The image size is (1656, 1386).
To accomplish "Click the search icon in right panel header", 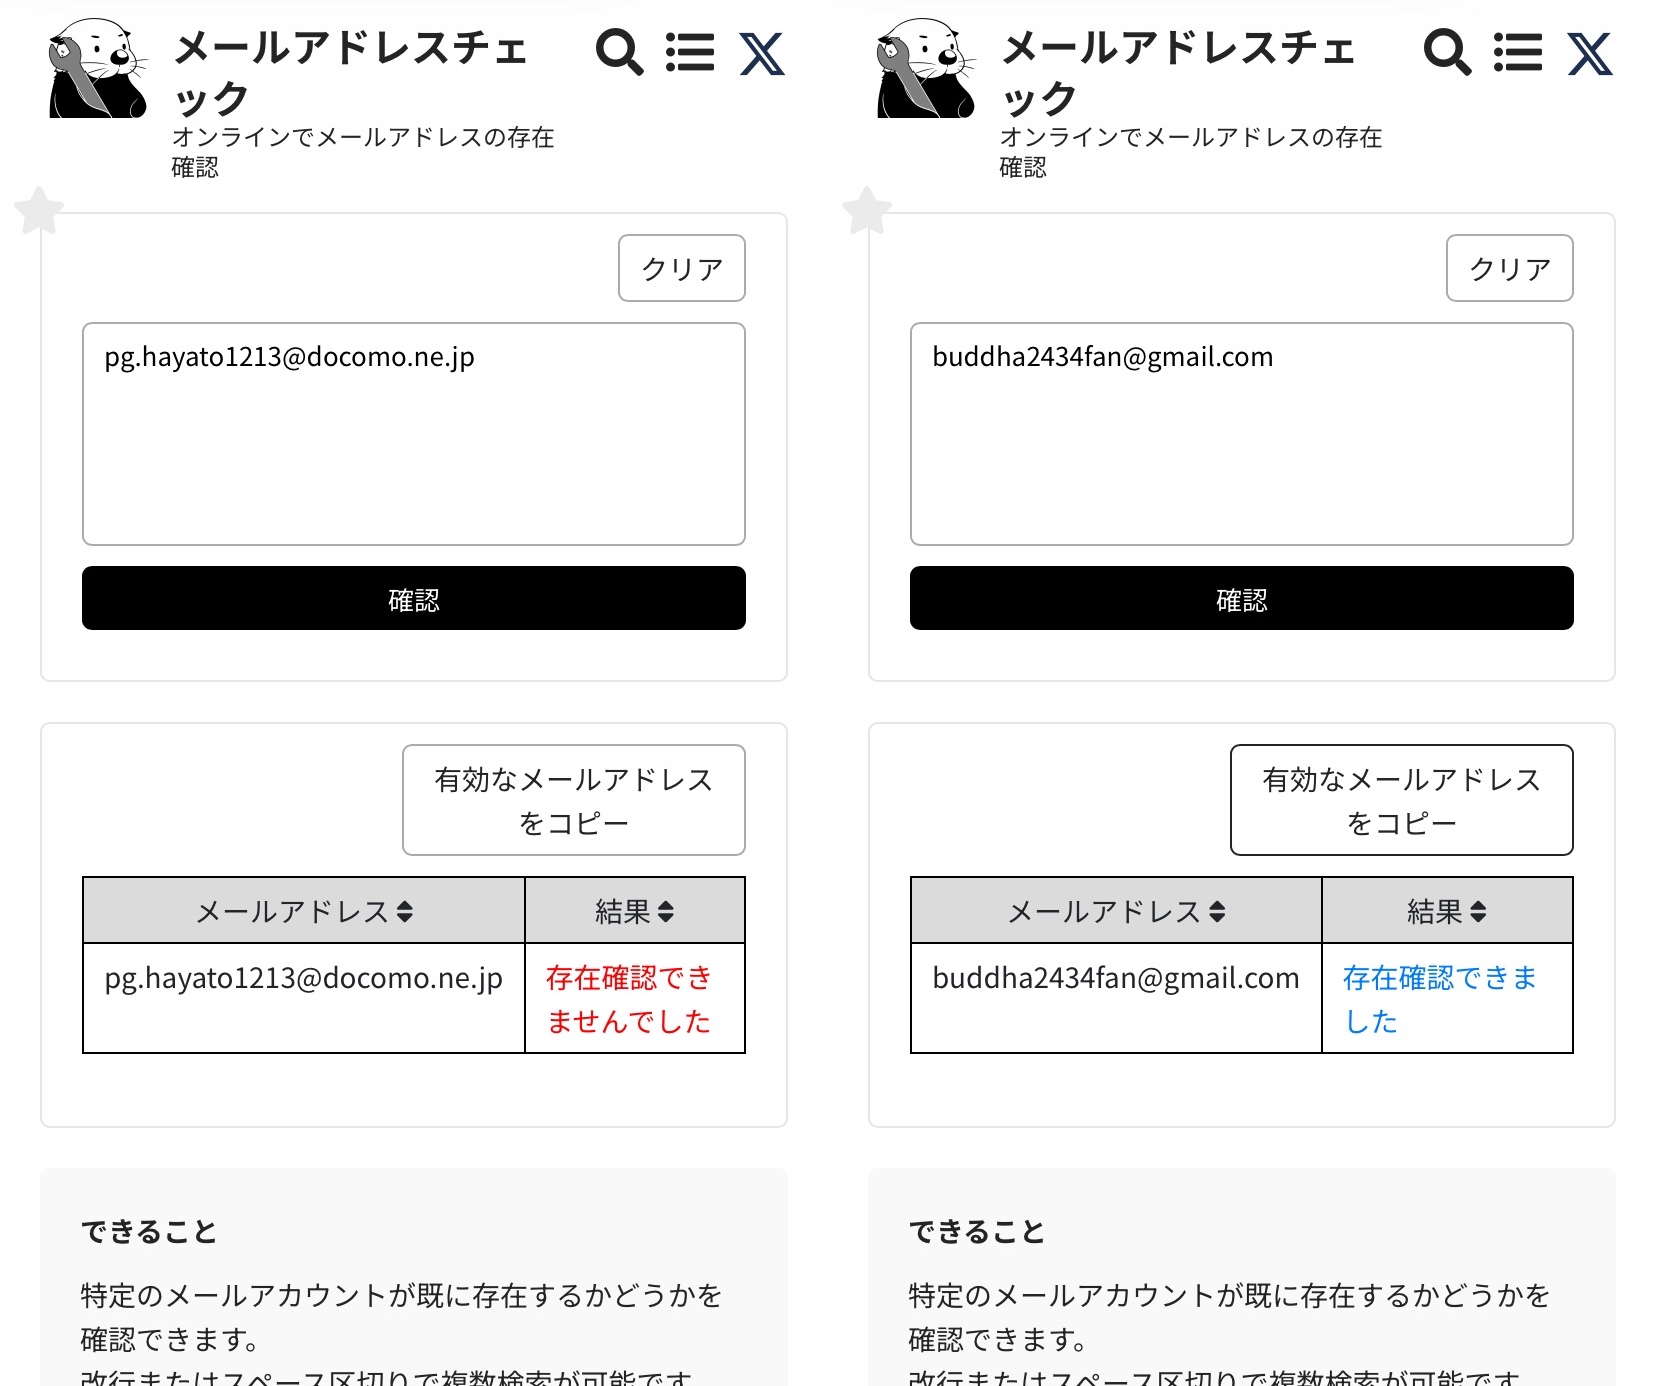I will click(x=1447, y=53).
